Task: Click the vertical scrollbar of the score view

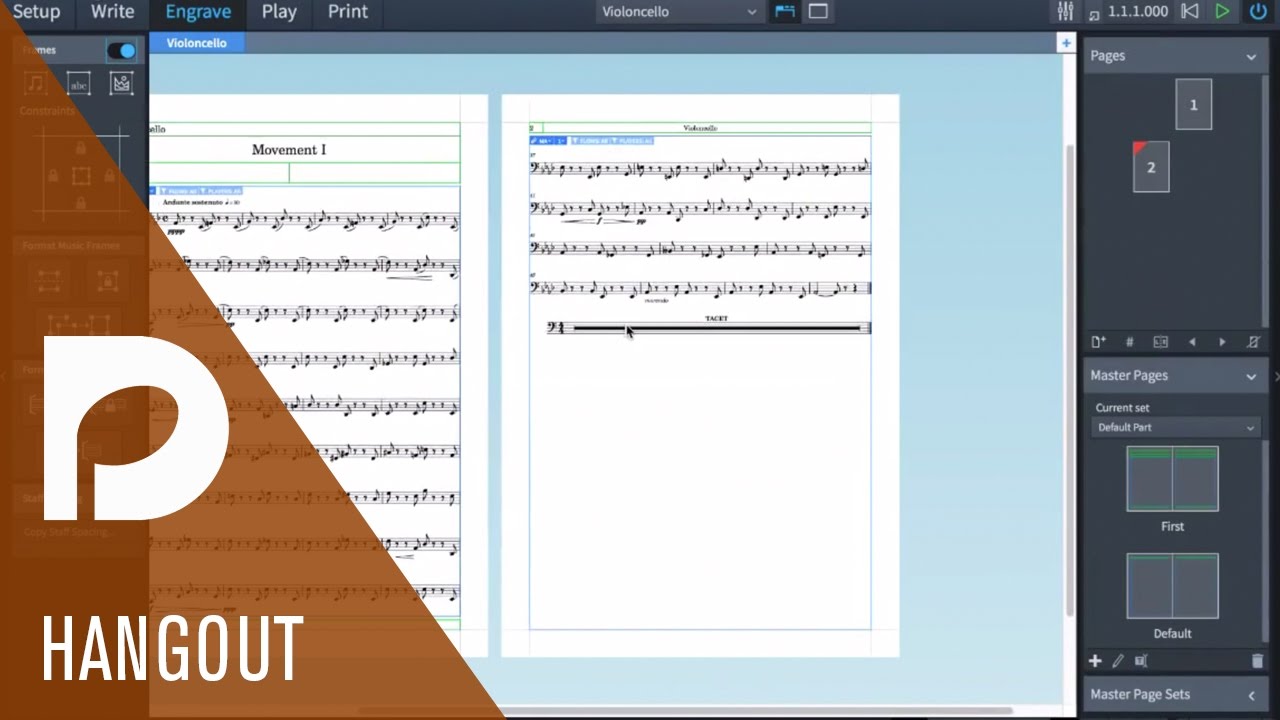Action: point(1069,380)
